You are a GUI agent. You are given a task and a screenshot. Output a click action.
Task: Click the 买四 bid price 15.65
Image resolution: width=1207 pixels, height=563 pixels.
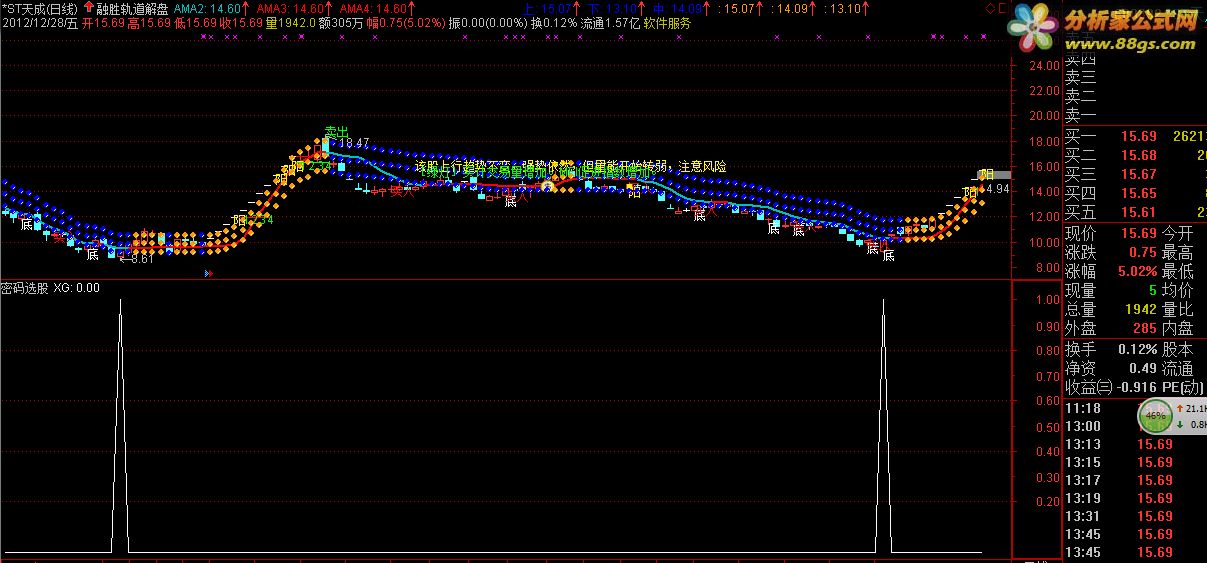point(1138,193)
